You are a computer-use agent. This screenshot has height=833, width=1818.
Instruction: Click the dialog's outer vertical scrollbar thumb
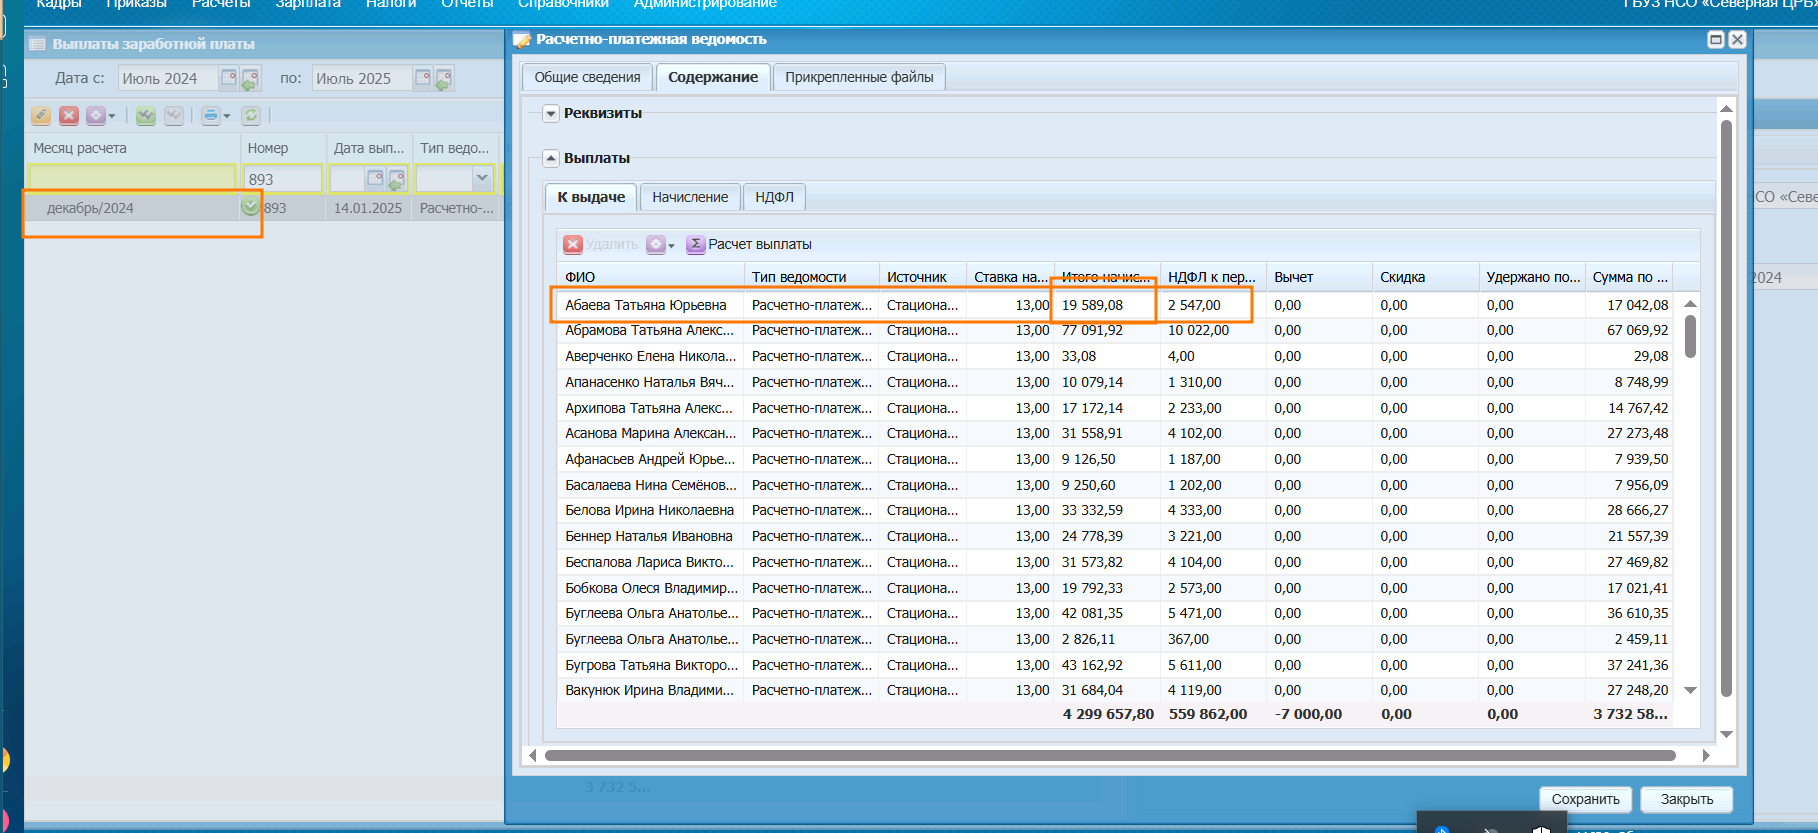pyautogui.click(x=1726, y=408)
